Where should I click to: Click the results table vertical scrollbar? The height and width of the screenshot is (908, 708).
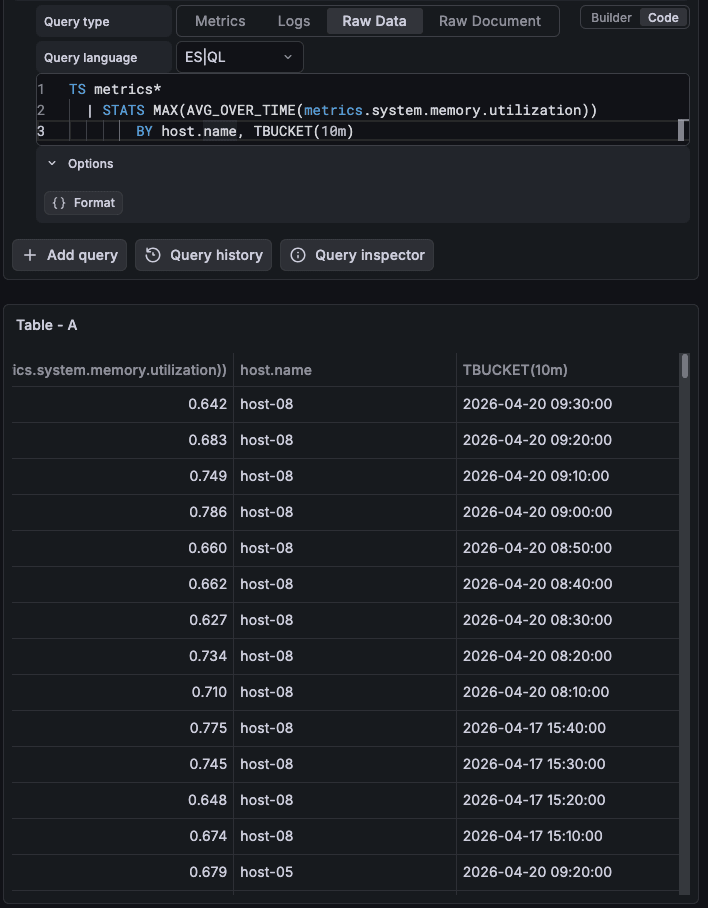point(685,367)
